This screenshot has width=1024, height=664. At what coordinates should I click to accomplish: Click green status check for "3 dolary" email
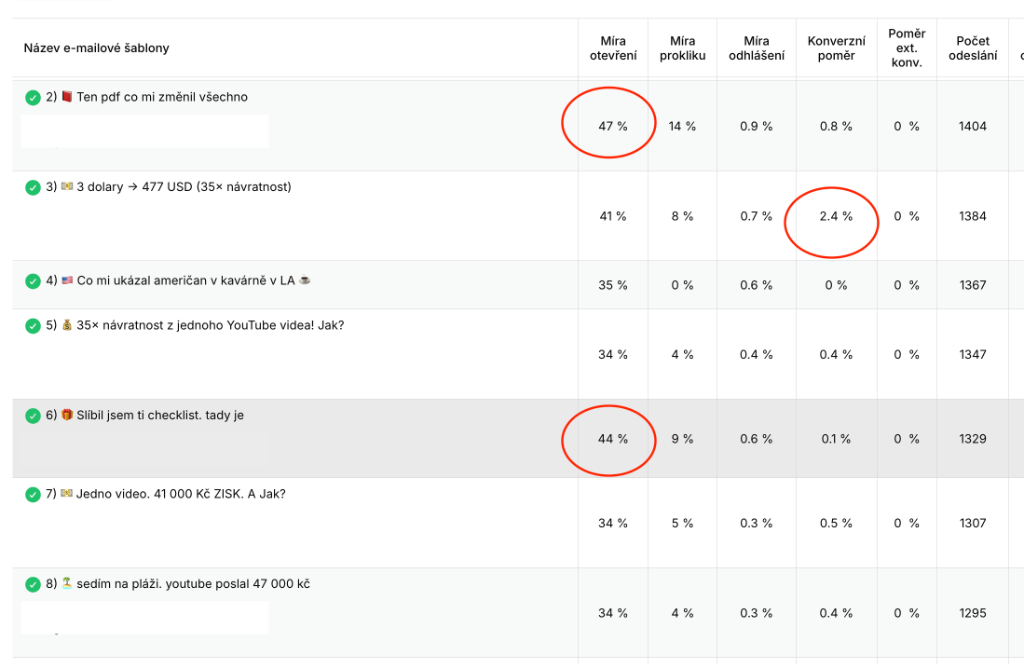pos(33,186)
